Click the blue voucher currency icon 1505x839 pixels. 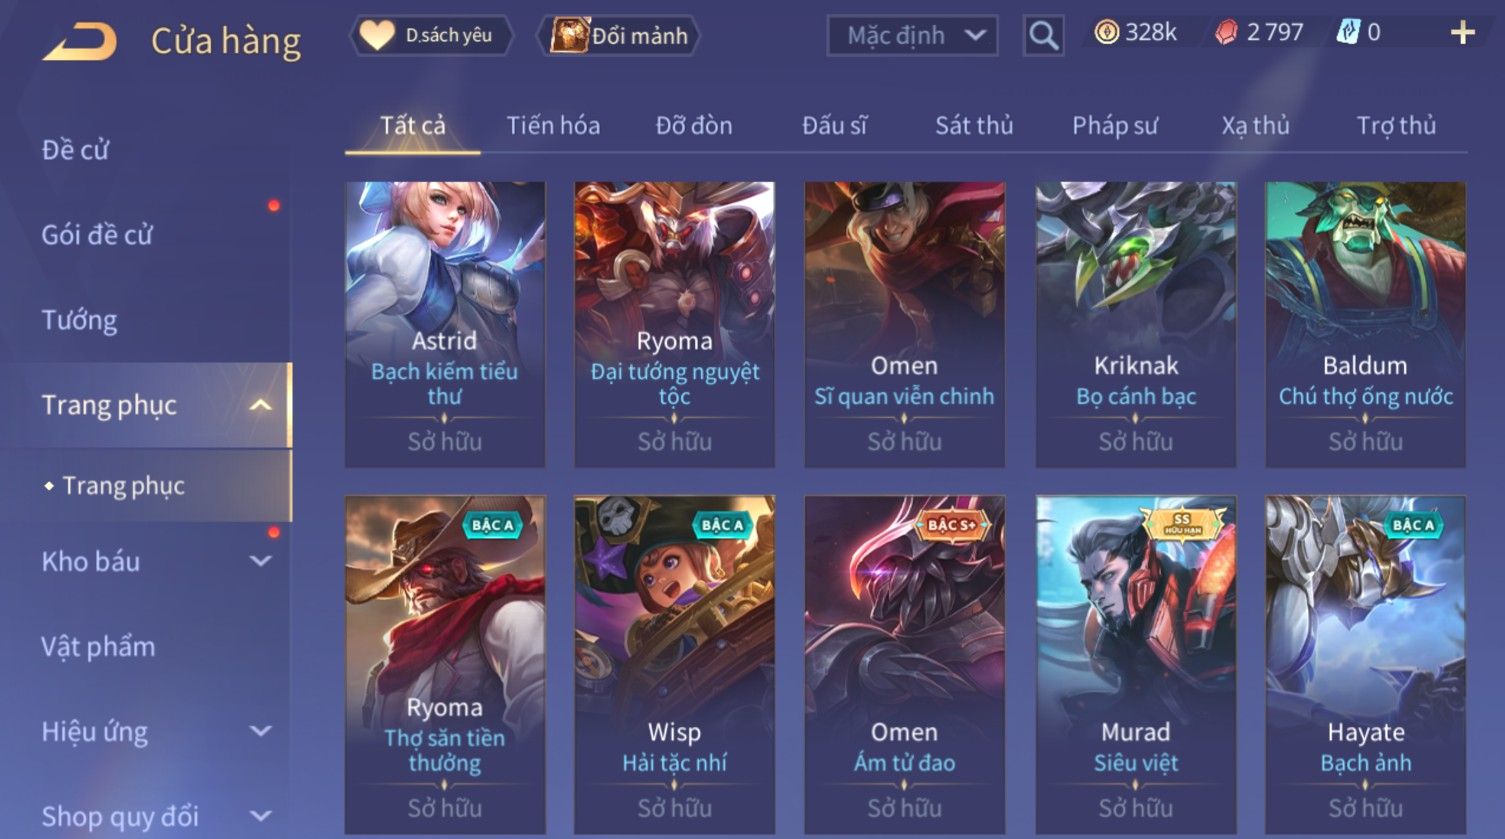[x=1348, y=33]
